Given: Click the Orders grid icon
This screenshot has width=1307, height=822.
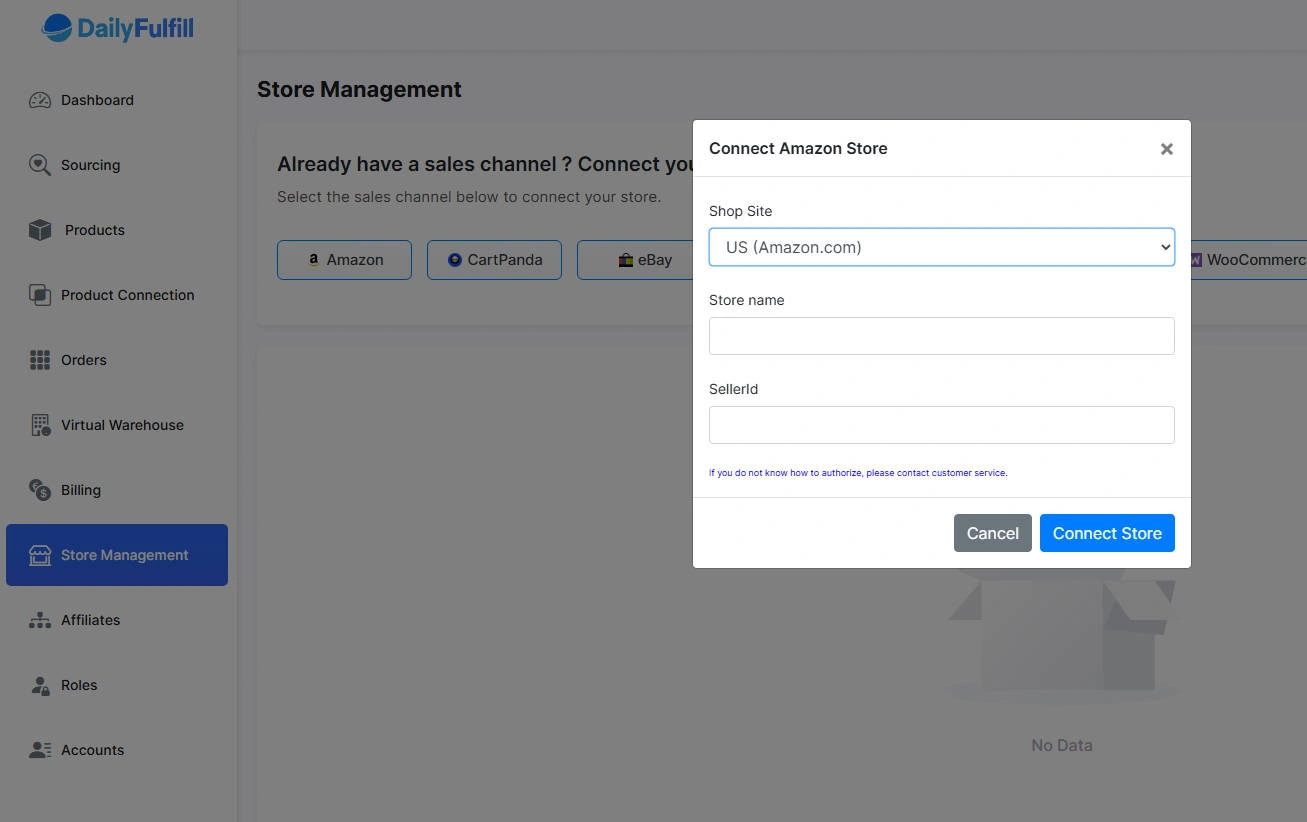Looking at the screenshot, I should (40, 360).
